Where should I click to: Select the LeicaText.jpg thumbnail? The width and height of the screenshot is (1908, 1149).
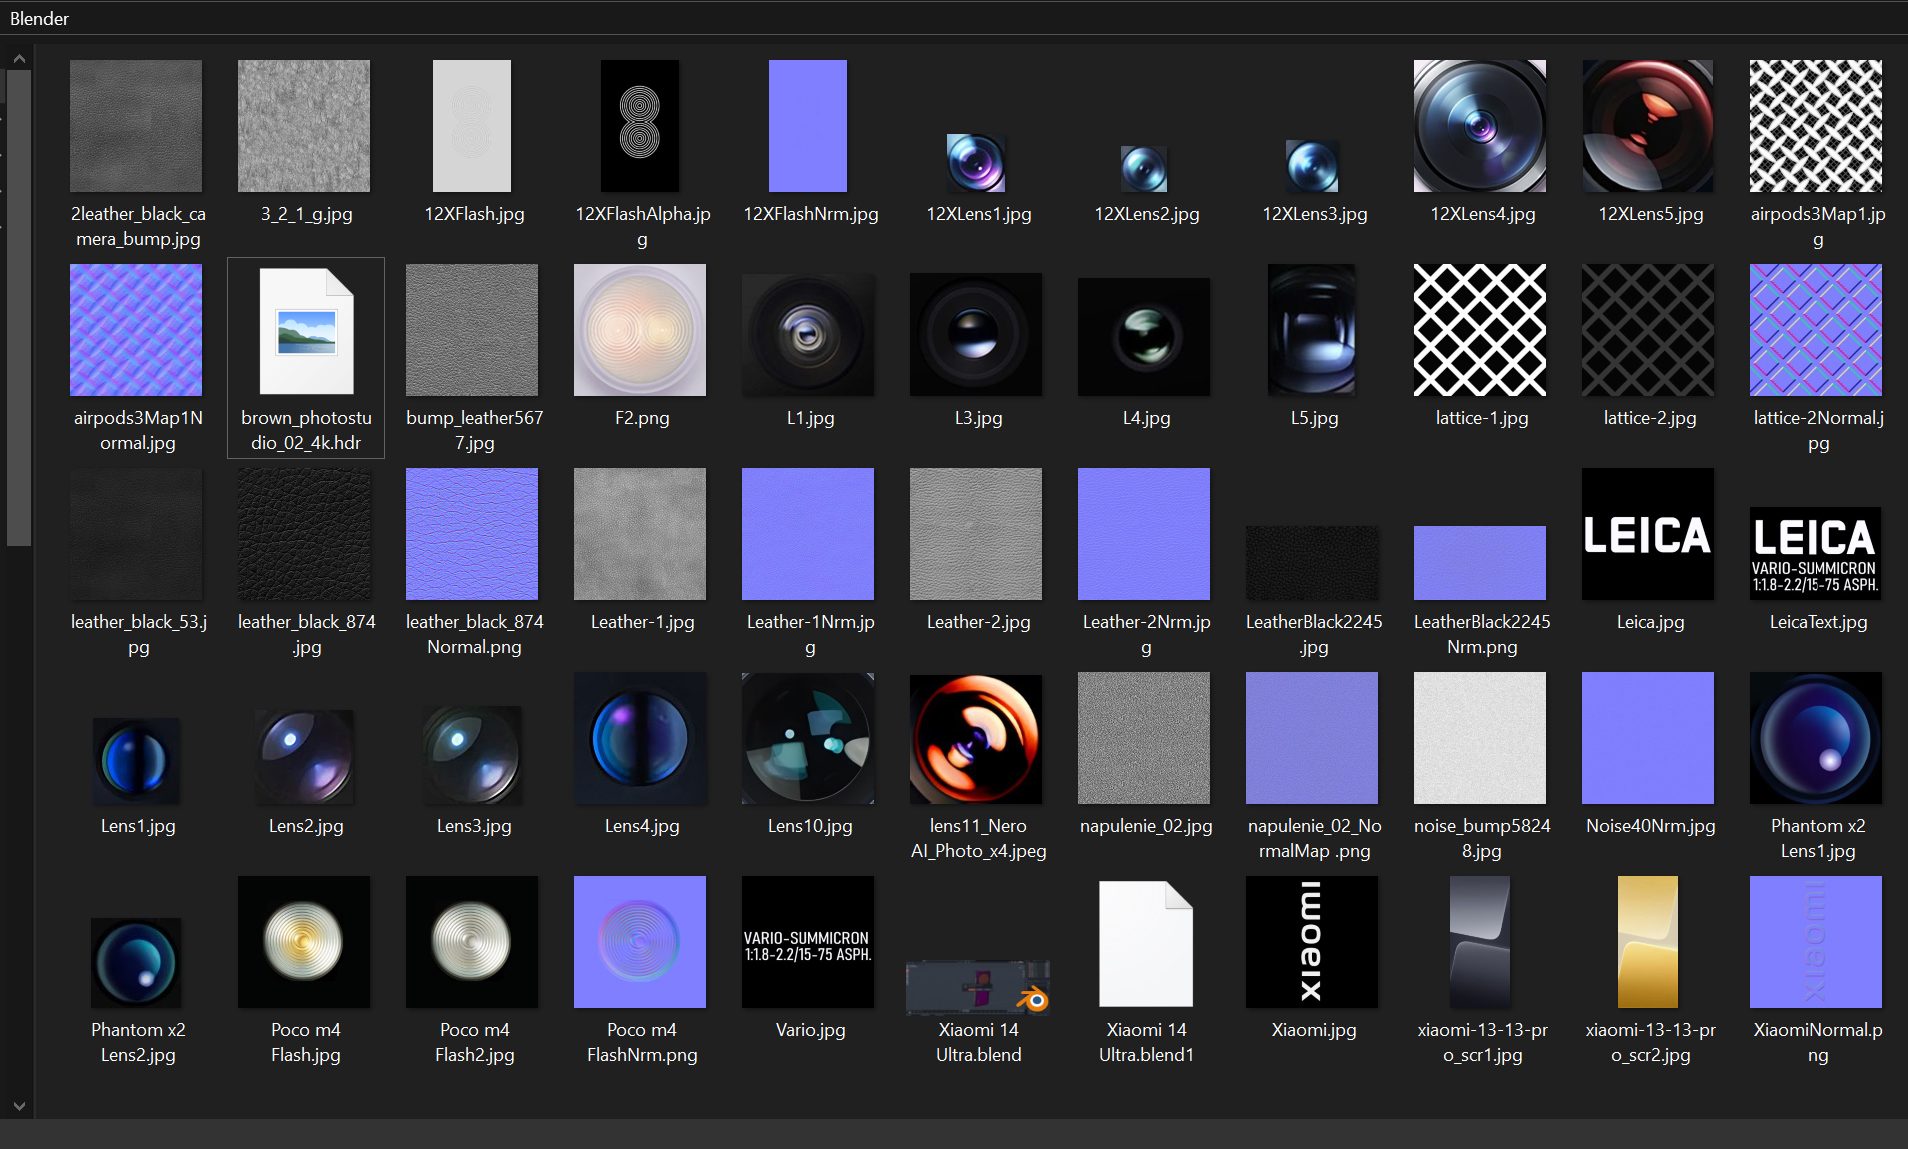click(x=1815, y=553)
